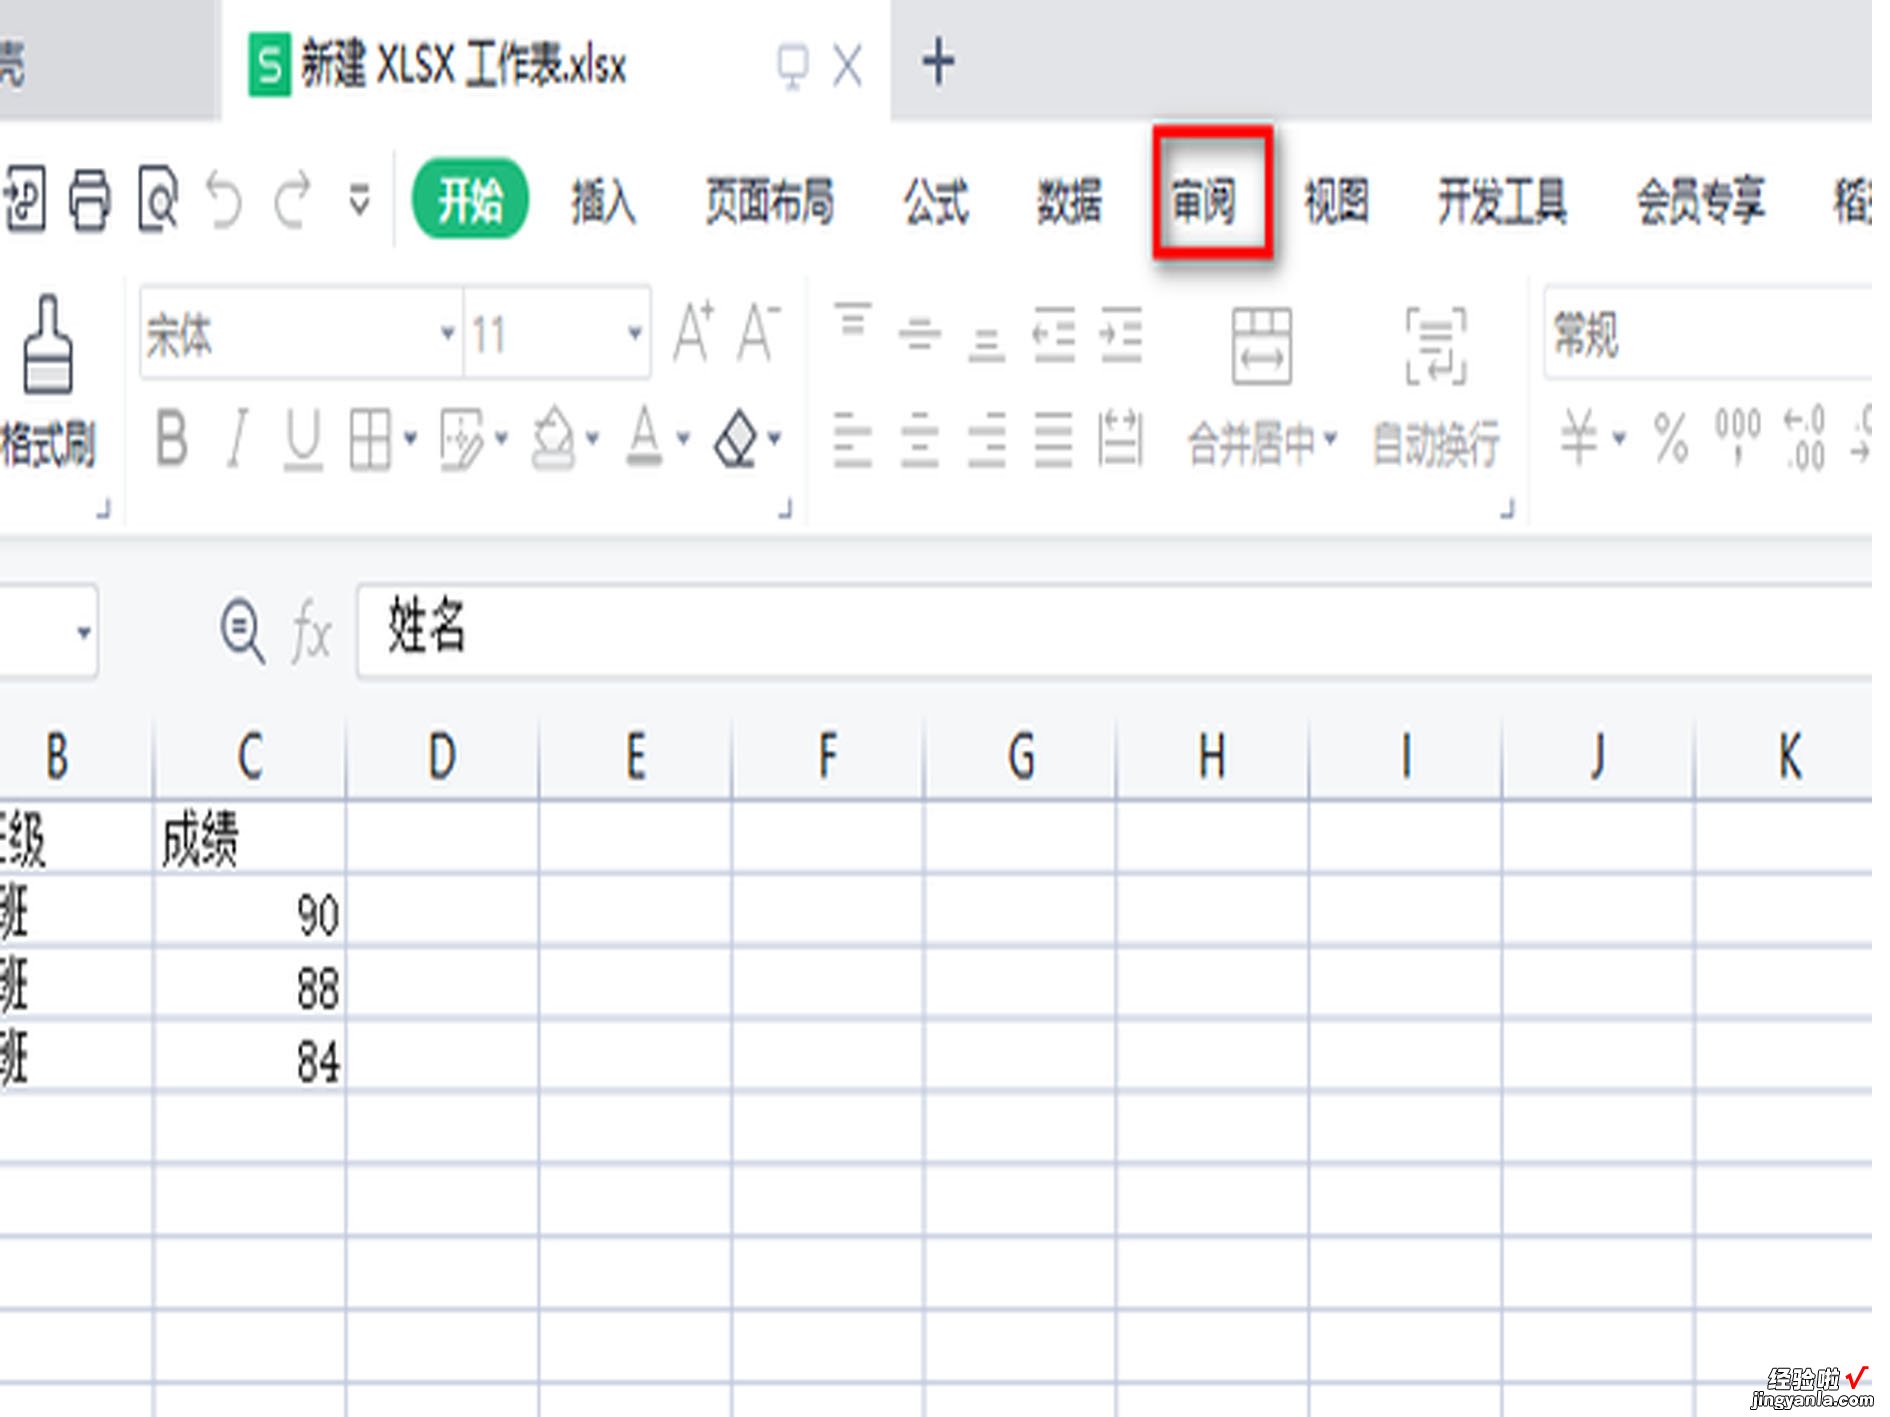1890x1417 pixels.
Task: Switch to 审阅 tab
Action: pyautogui.click(x=1204, y=201)
